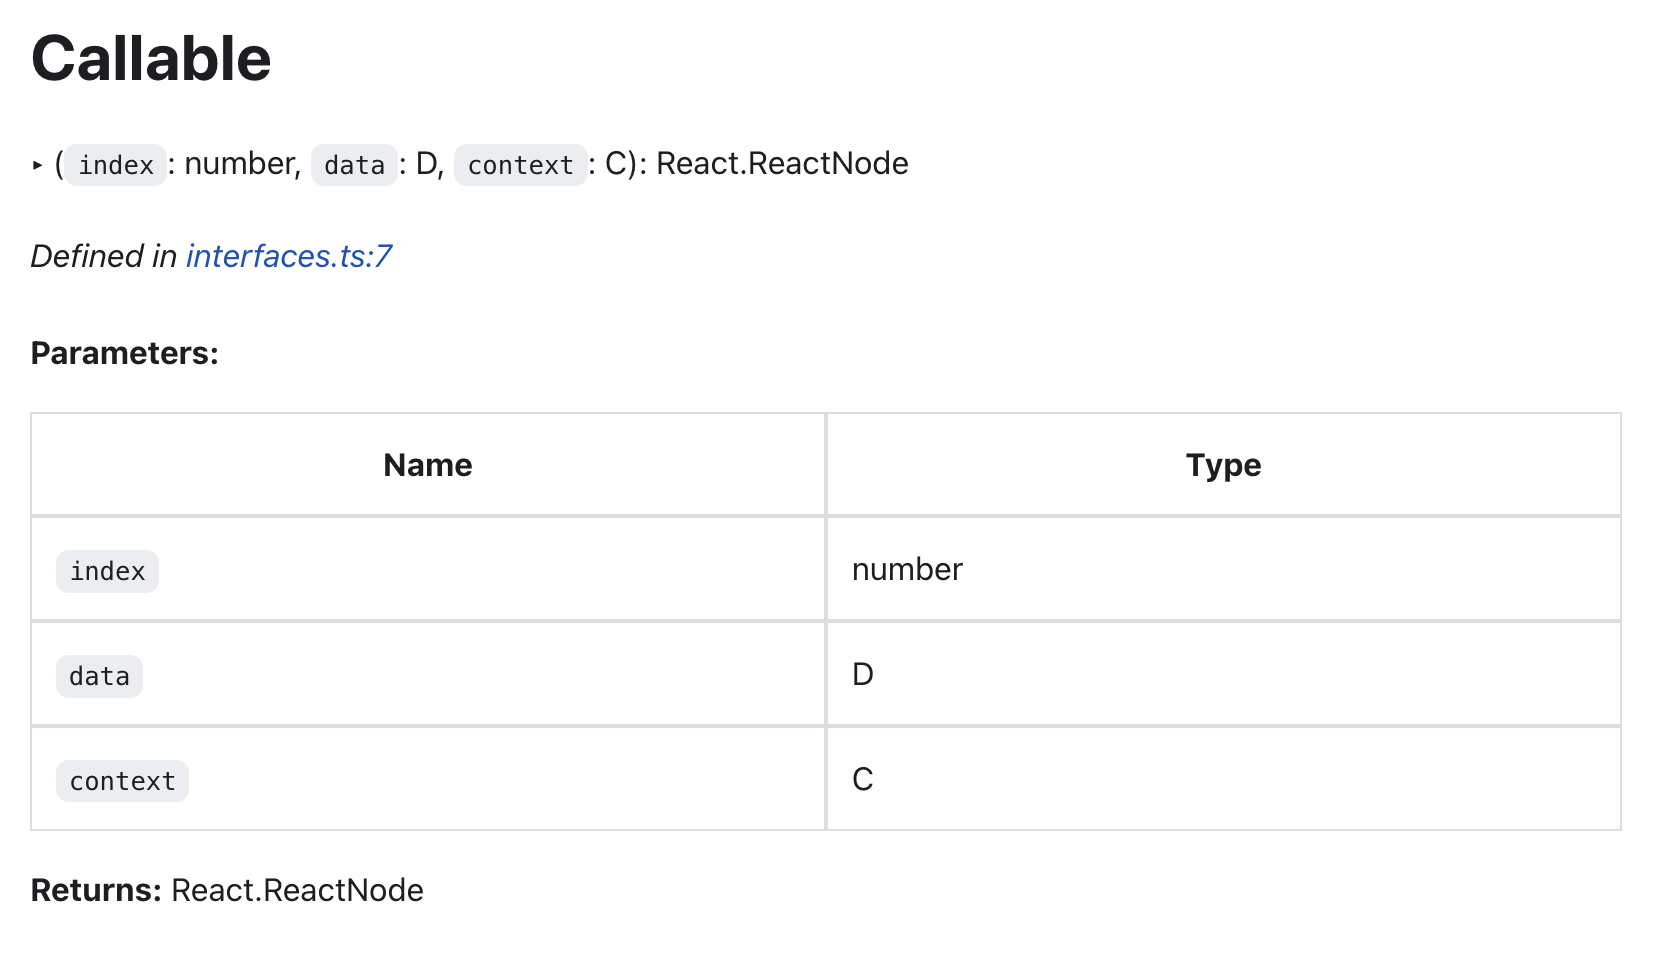Click type D in the data row

863,675
